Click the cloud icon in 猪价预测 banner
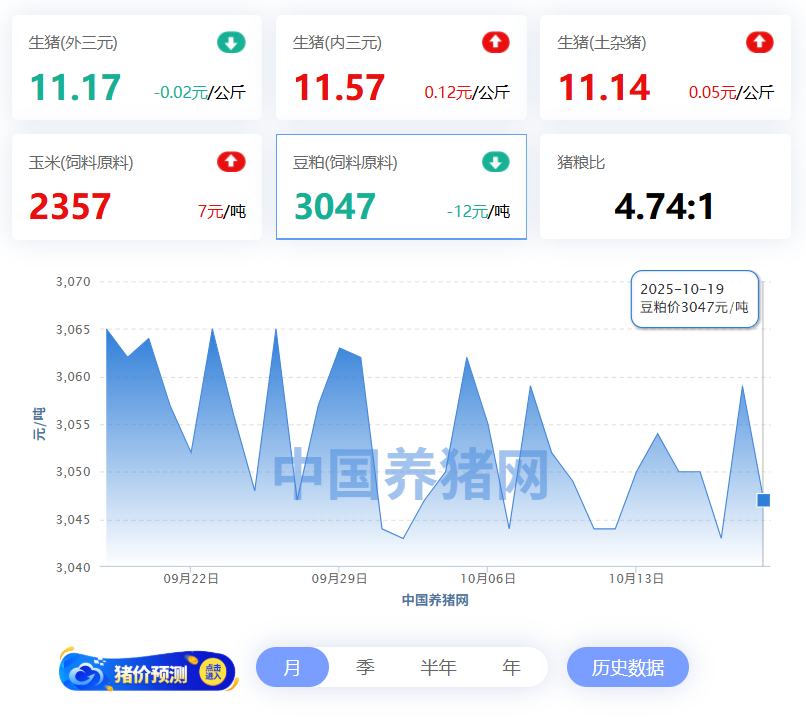The width and height of the screenshot is (806, 728). point(87,674)
